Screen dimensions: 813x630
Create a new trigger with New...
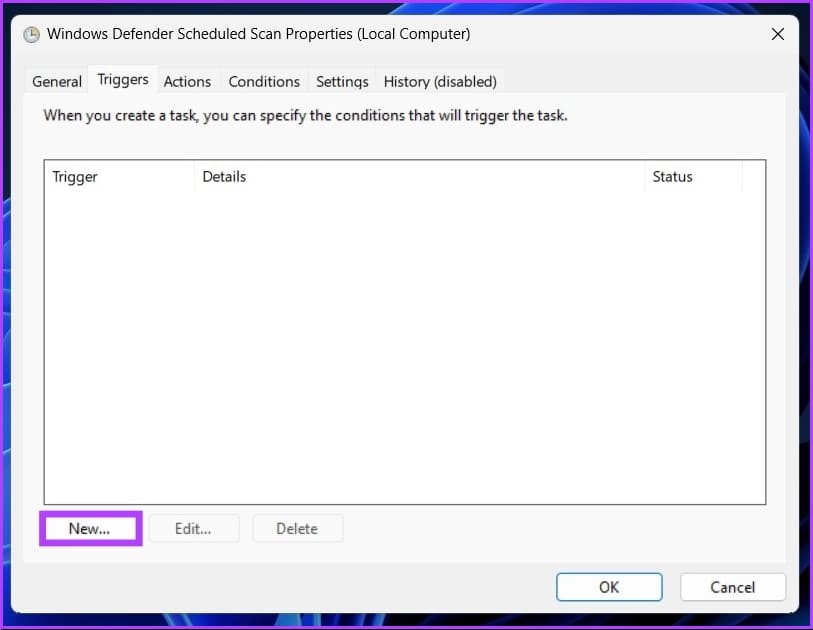pos(90,528)
